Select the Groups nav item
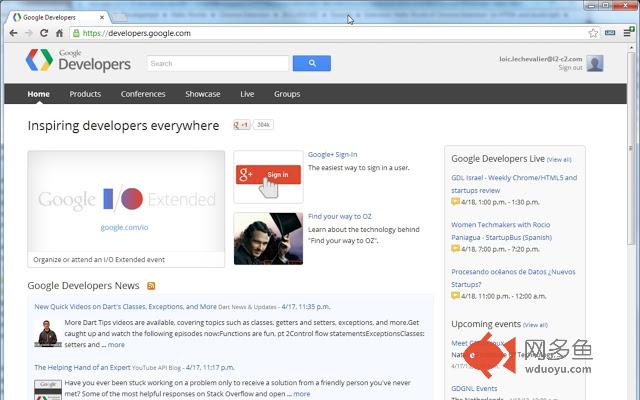Viewport: 640px width, 400px height. [287, 94]
